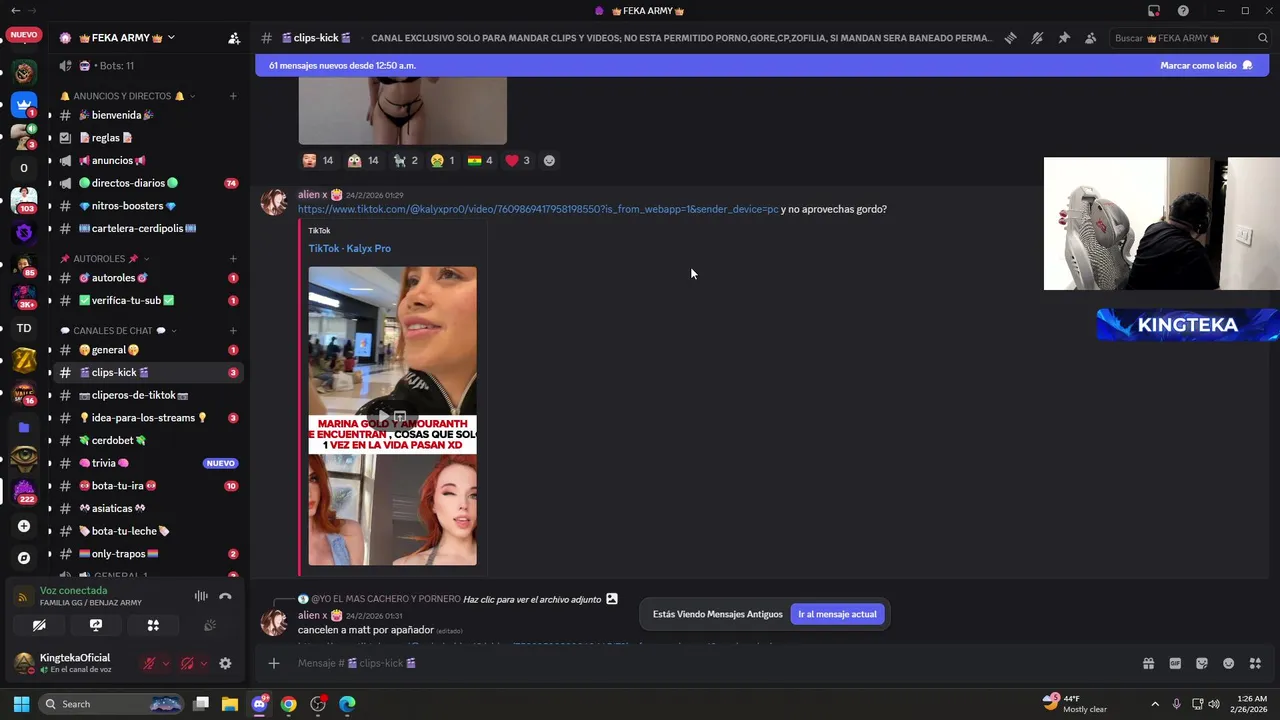Toggle noise suppression waveform icon

point(201,596)
